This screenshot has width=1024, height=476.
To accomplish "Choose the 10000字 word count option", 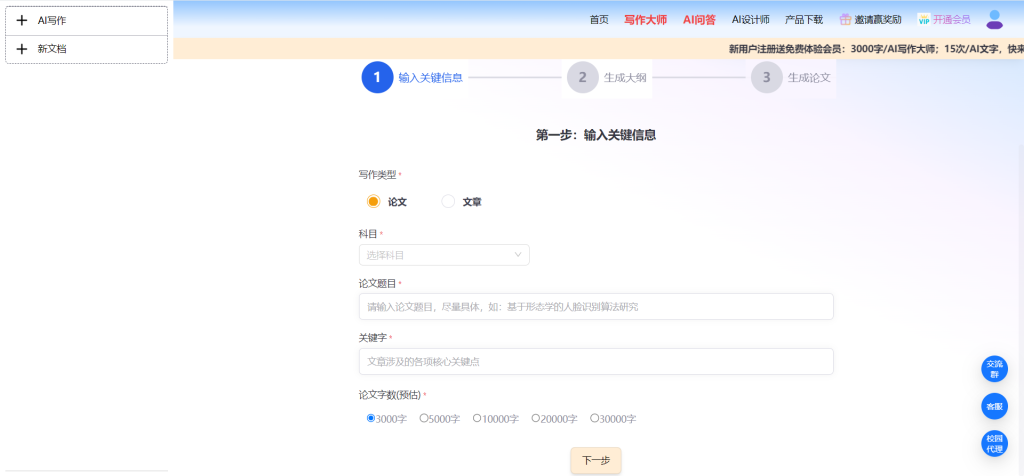I will [x=477, y=418].
